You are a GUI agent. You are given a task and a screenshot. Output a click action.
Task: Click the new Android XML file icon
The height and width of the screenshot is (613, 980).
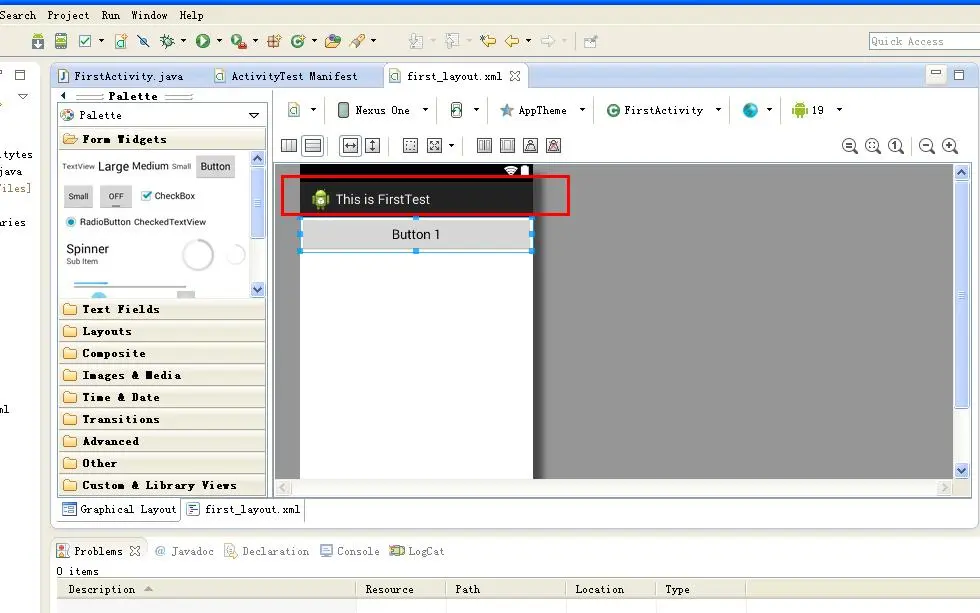[x=121, y=41]
